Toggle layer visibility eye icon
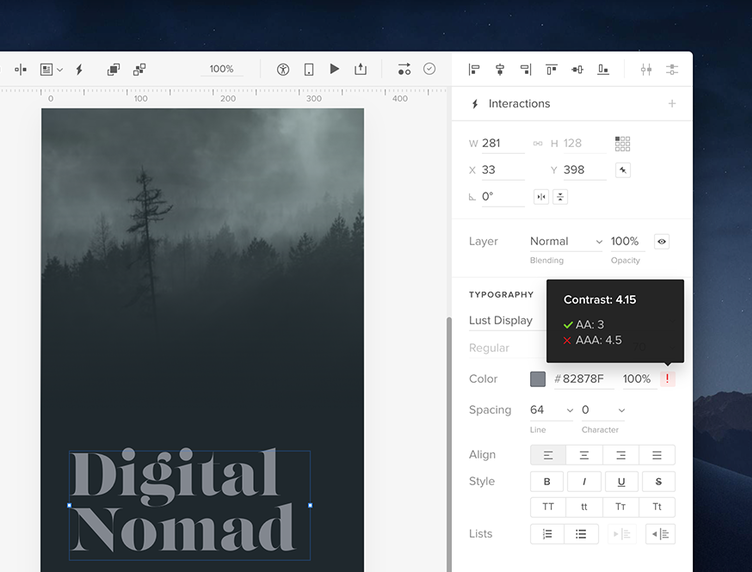This screenshot has width=752, height=572. [661, 241]
